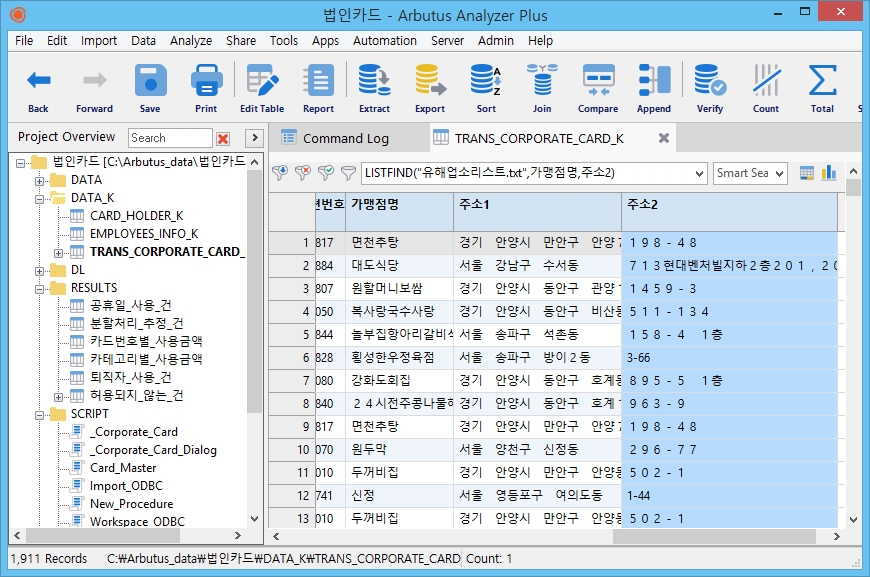Launch the Join command

[542, 88]
